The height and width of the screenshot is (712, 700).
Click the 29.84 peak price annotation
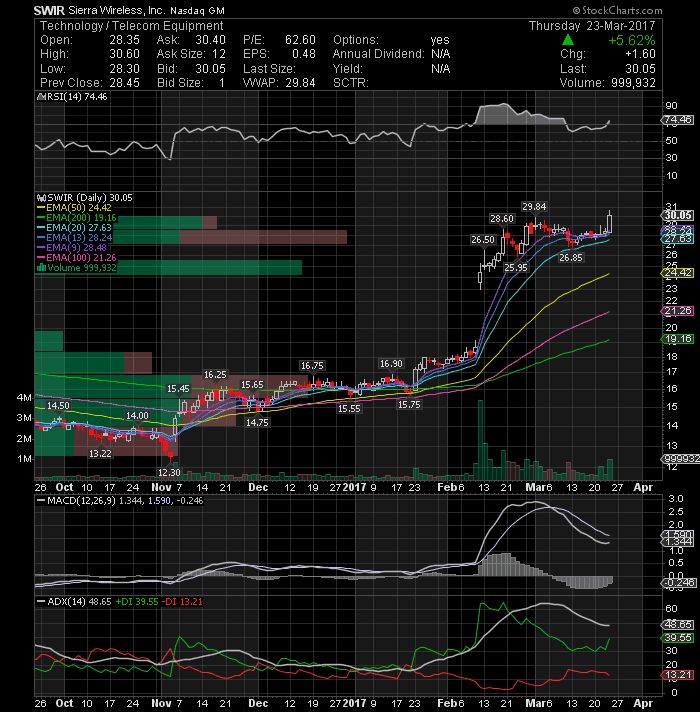tap(534, 207)
